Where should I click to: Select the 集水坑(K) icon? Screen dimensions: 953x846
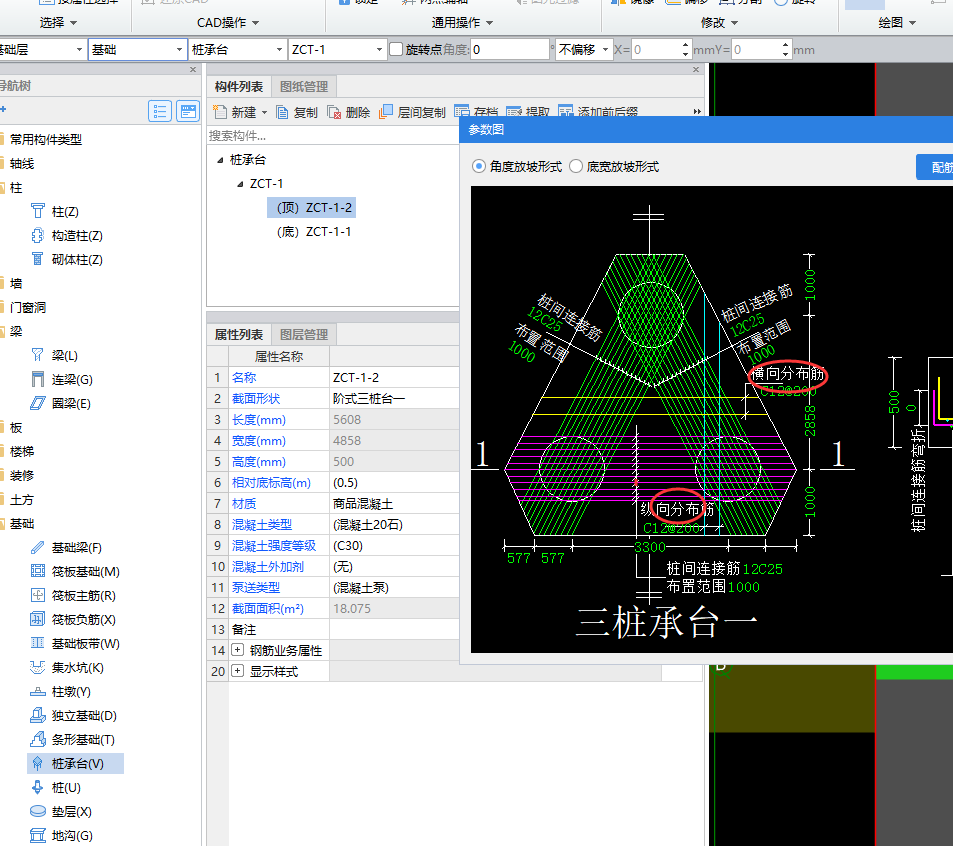[38, 667]
